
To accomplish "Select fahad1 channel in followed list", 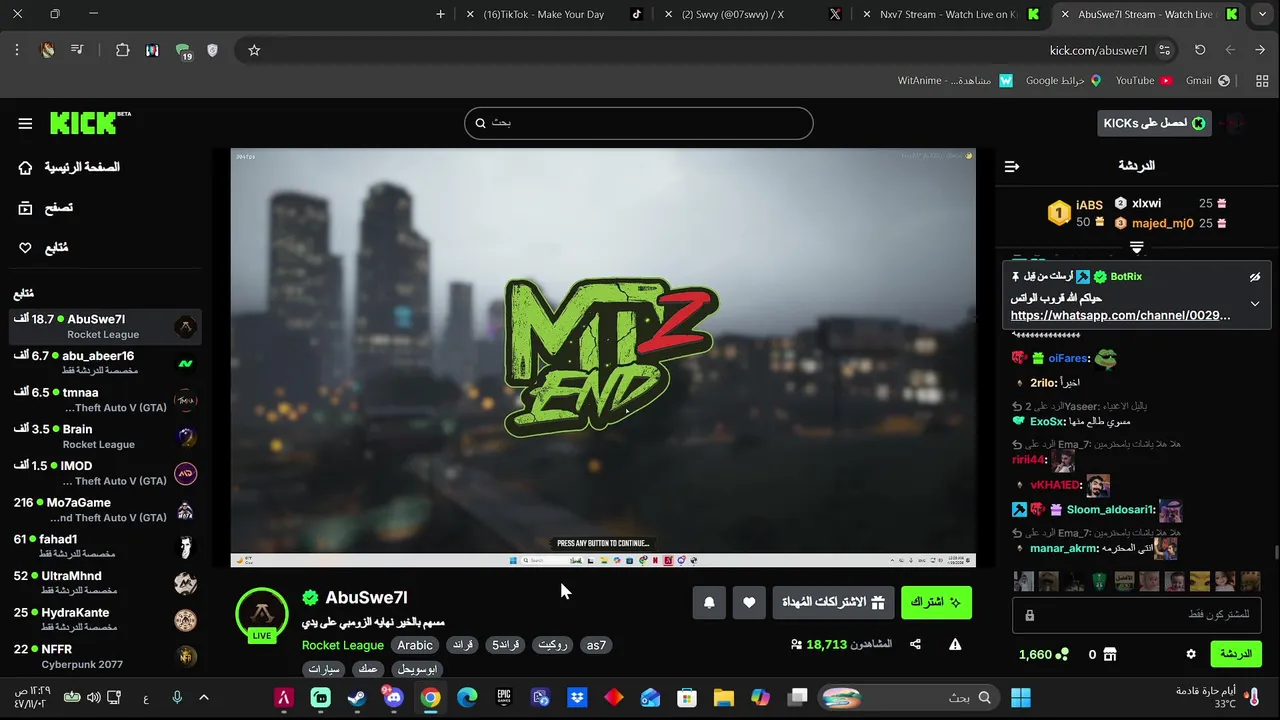I will [x=105, y=546].
